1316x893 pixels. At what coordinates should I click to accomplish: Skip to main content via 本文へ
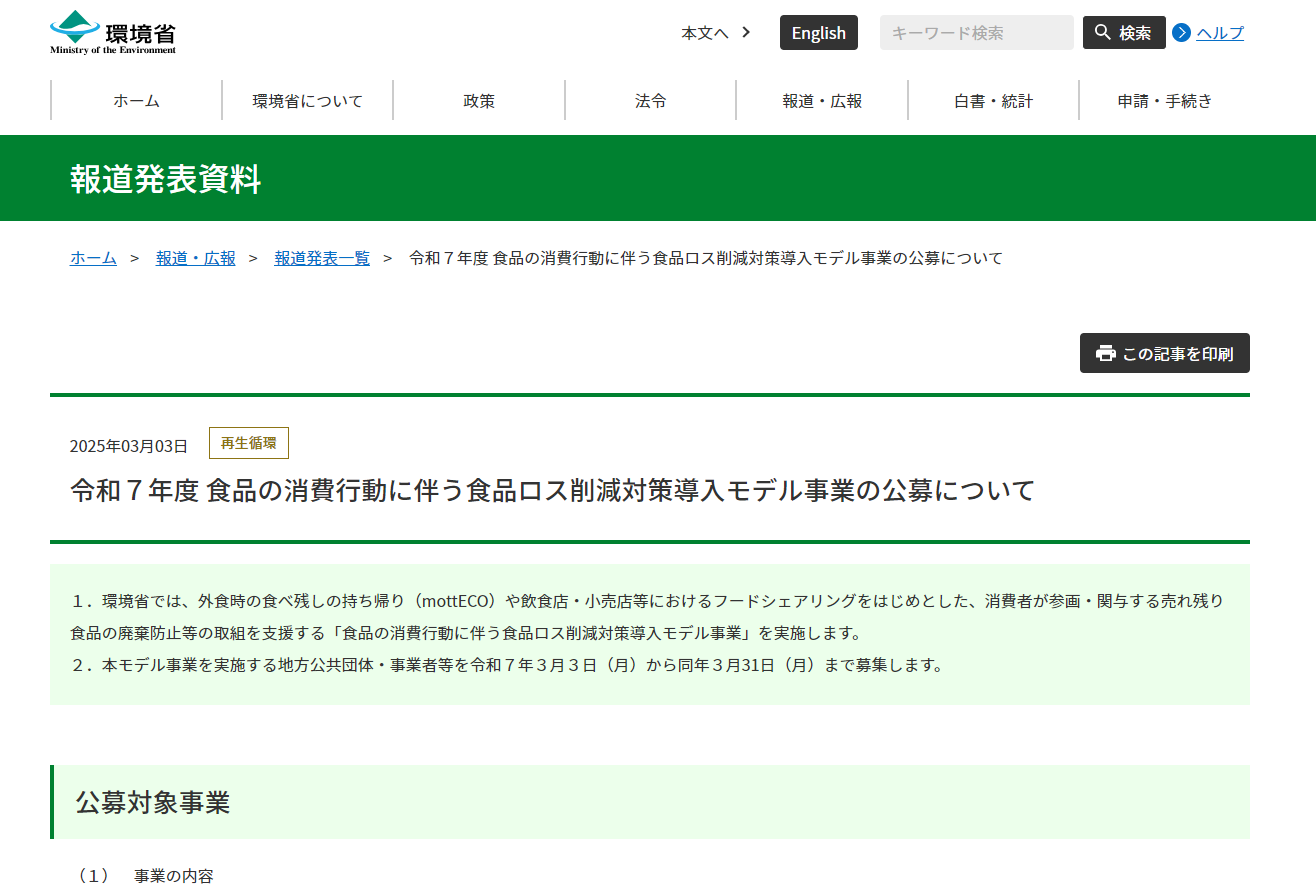(705, 33)
